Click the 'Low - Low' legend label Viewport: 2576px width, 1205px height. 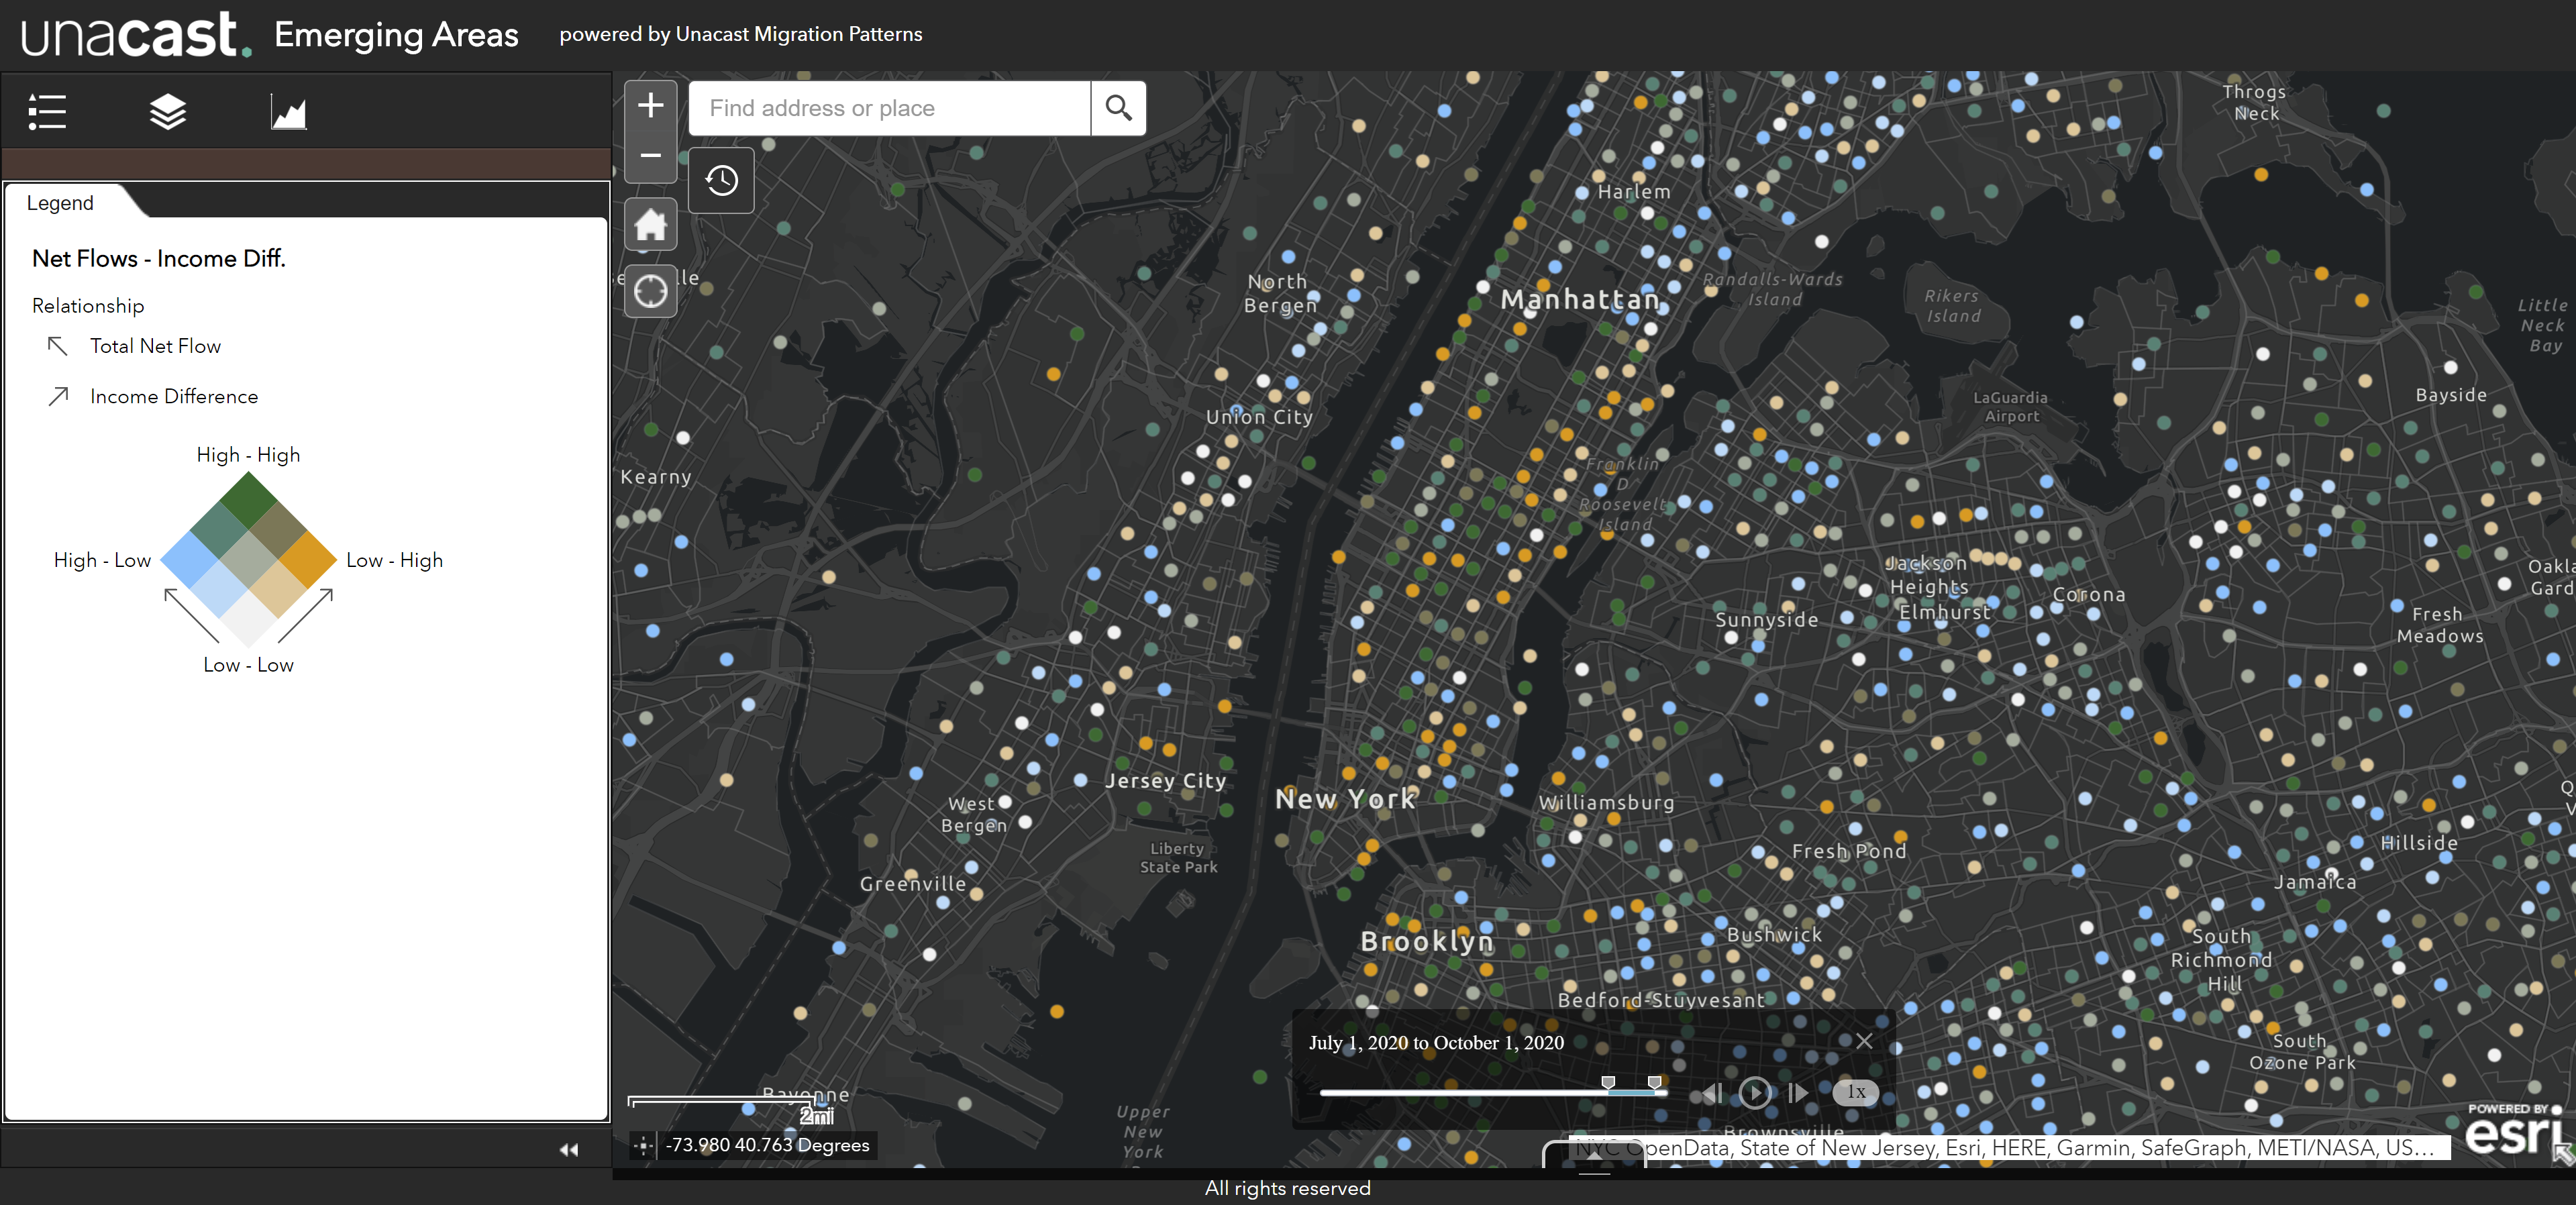pyautogui.click(x=248, y=665)
